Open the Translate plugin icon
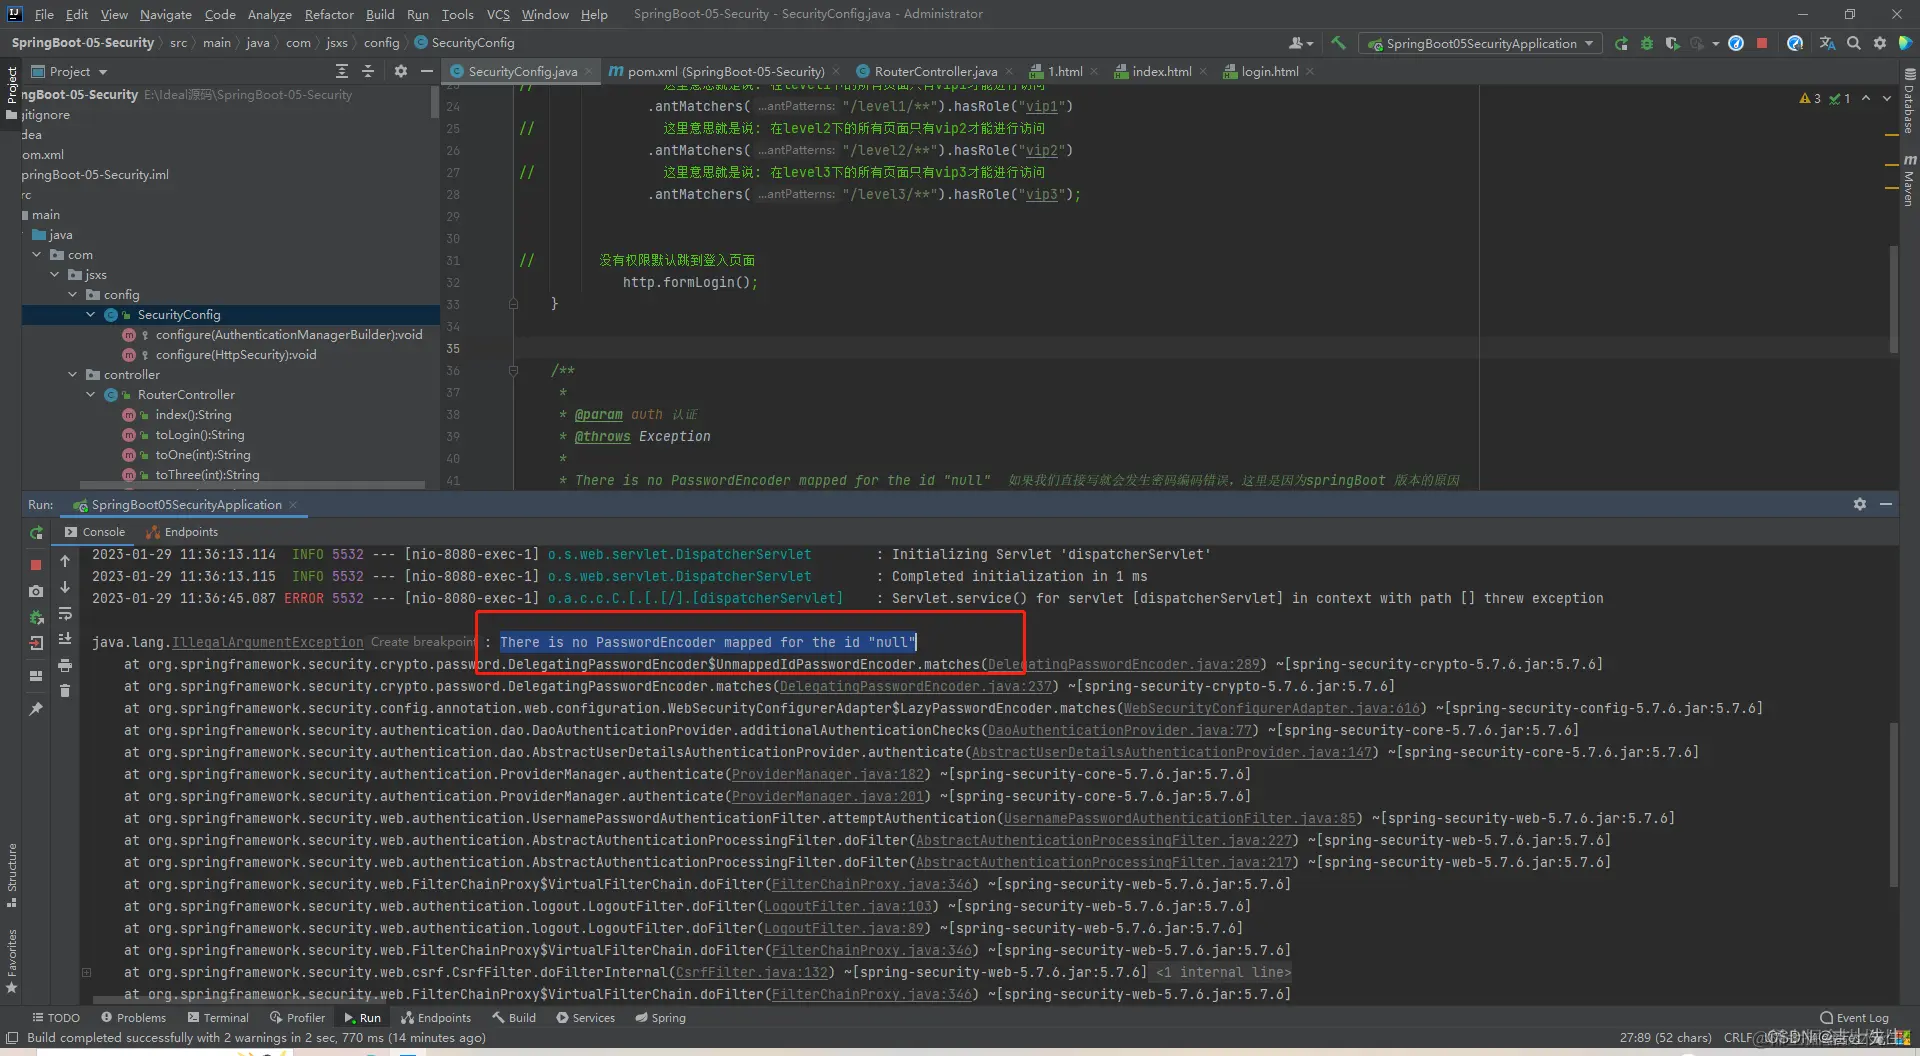The width and height of the screenshot is (1920, 1056). tap(1828, 43)
